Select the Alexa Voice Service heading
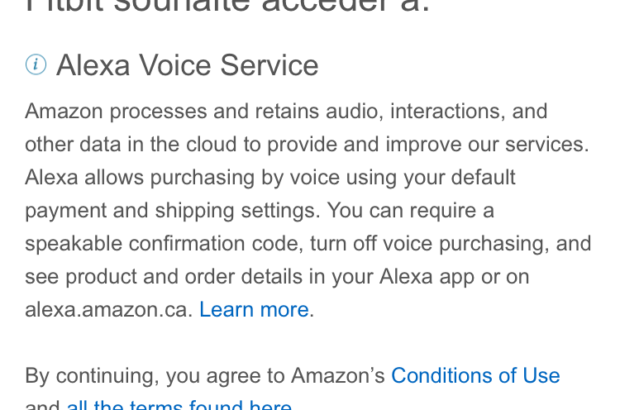The height and width of the screenshot is (410, 620). (187, 66)
